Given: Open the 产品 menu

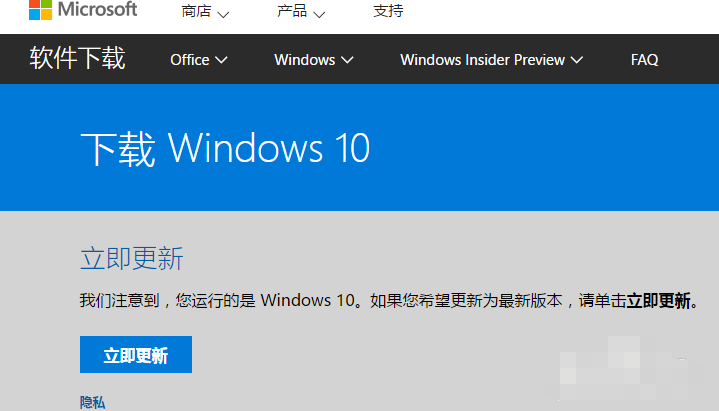Looking at the screenshot, I should point(292,12).
